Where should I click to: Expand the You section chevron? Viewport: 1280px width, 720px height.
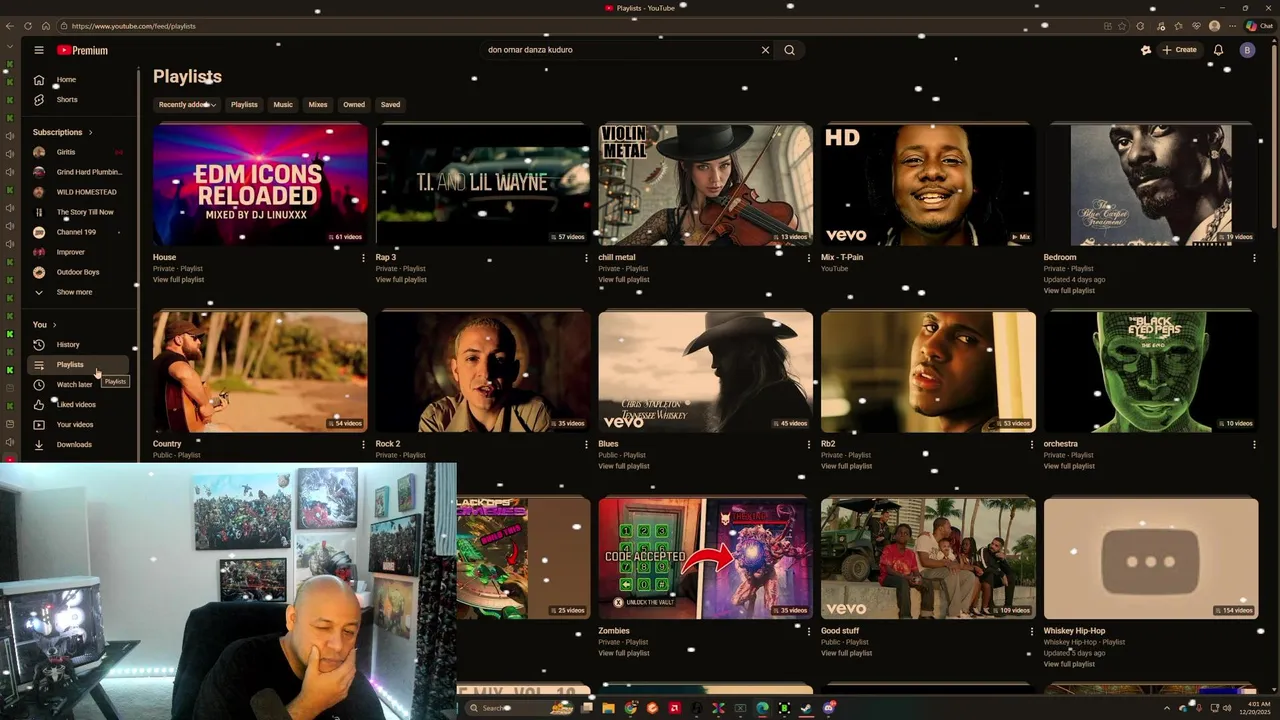point(54,325)
